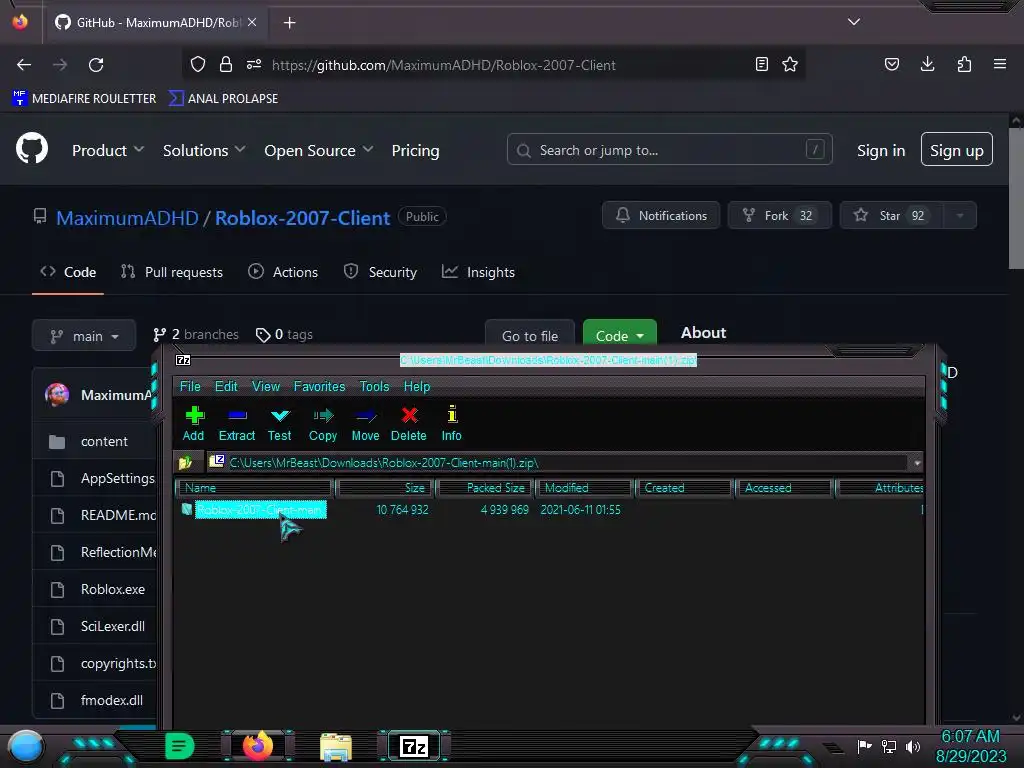
Task: Click the Sign up button
Action: 957,150
